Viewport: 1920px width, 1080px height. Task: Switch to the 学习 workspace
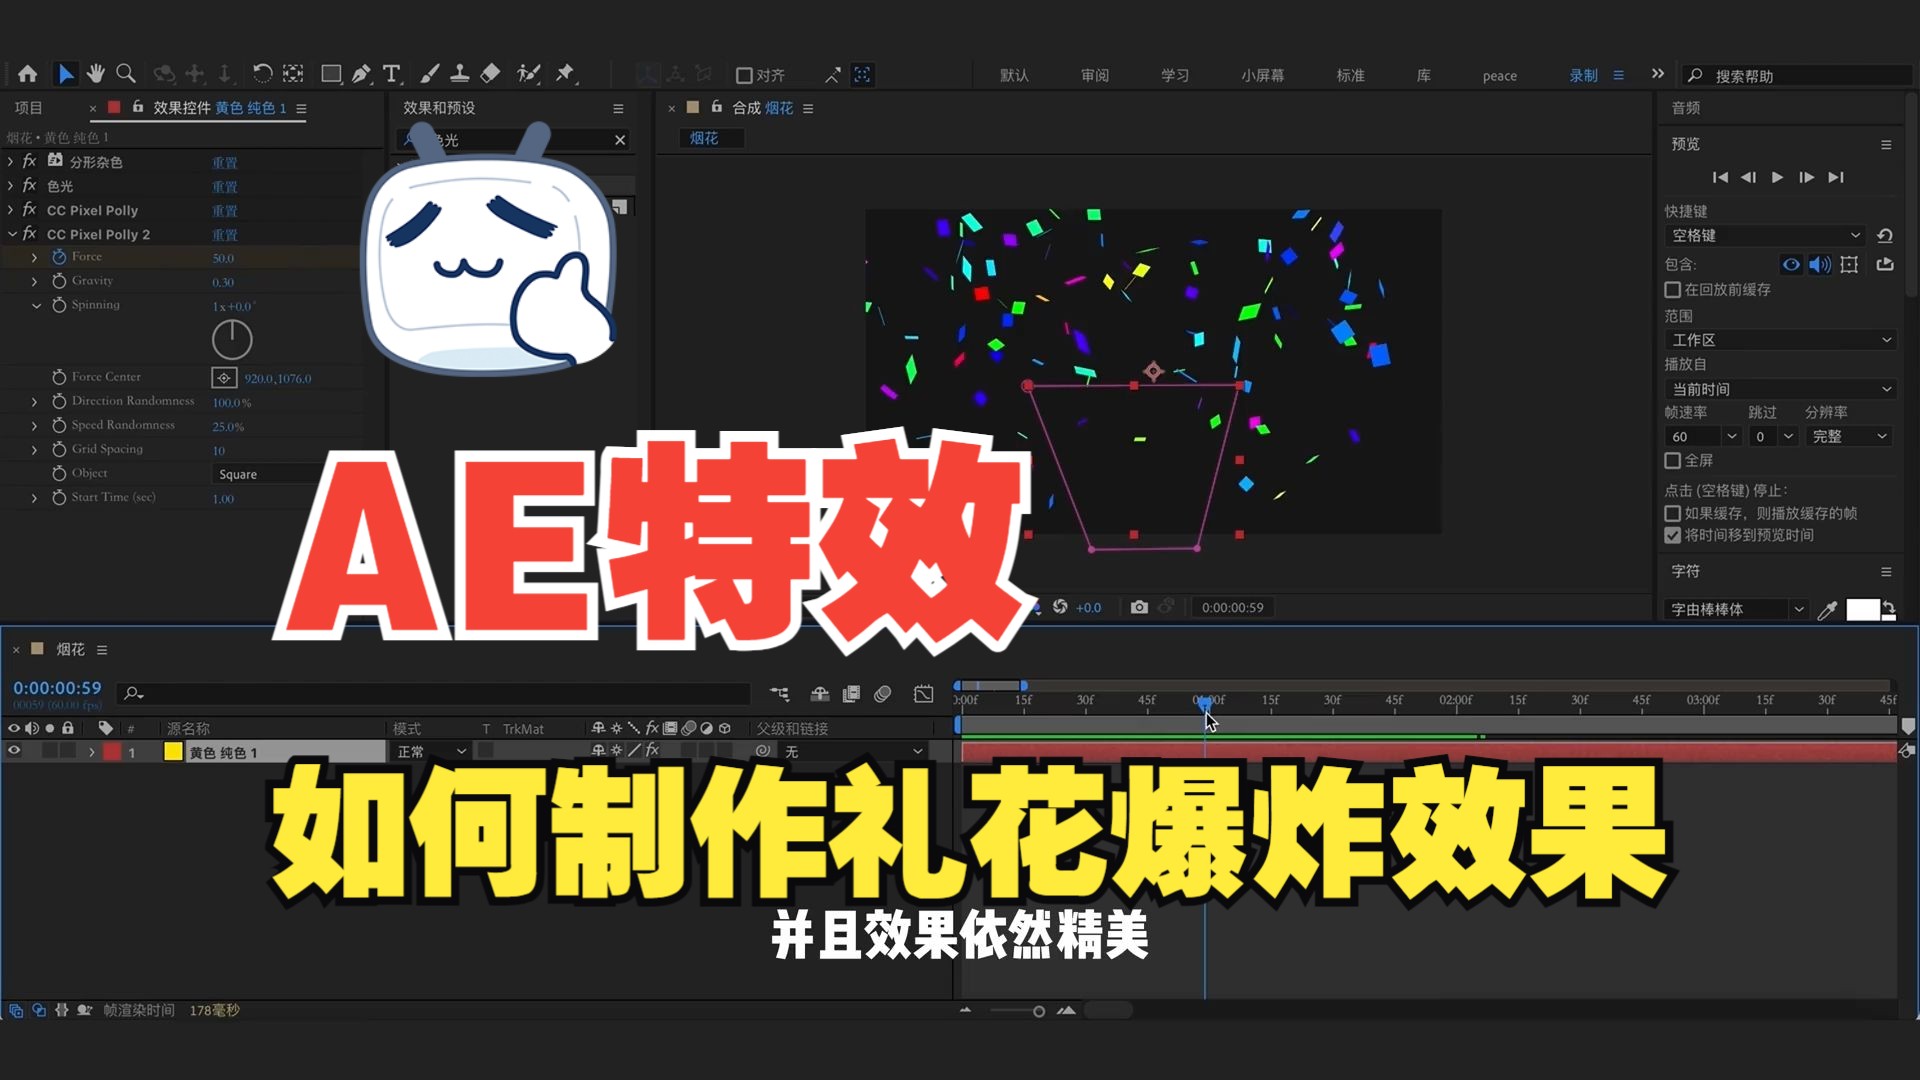1175,76
